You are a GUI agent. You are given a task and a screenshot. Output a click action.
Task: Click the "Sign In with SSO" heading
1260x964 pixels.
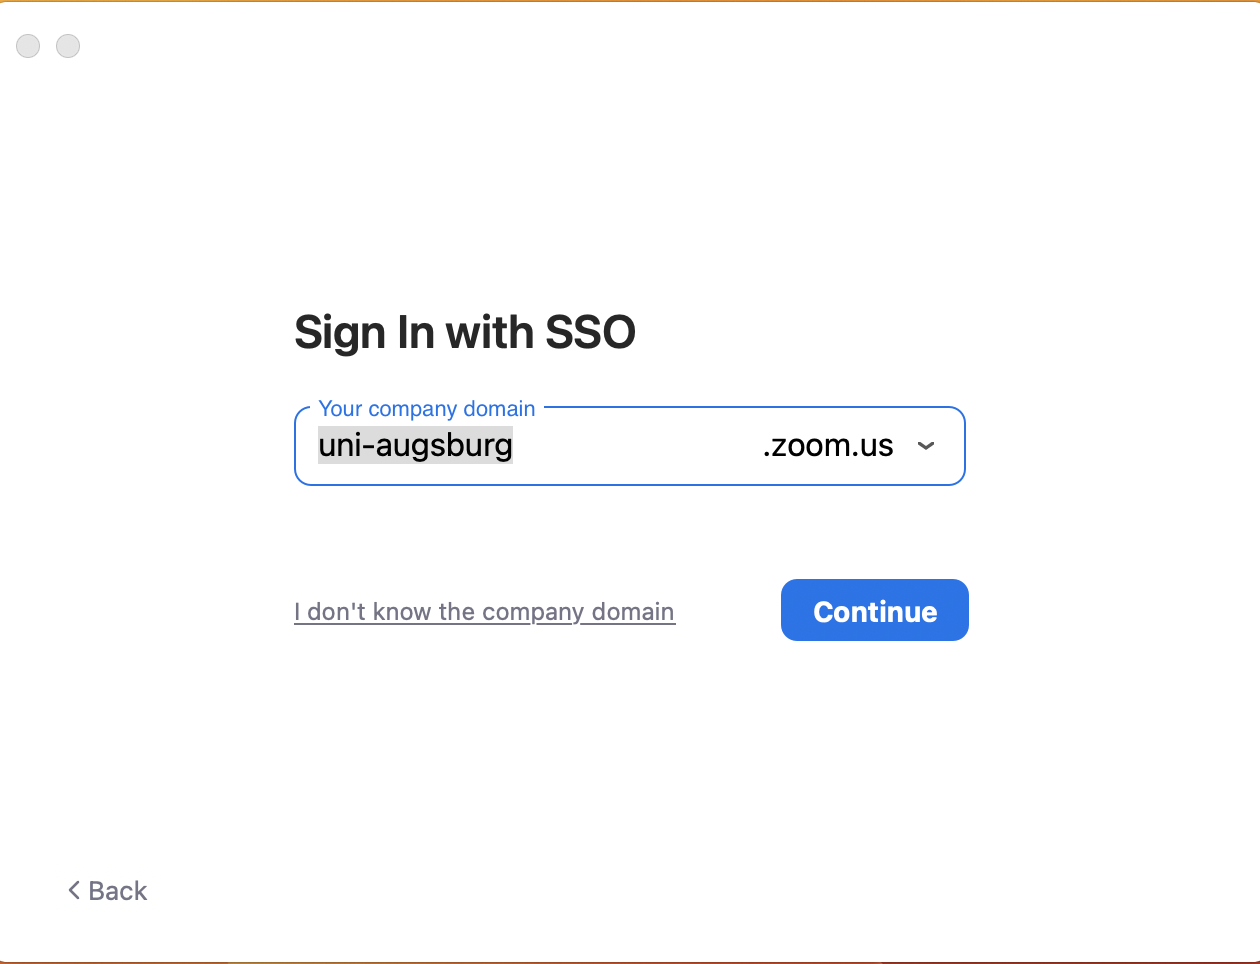[x=464, y=332]
